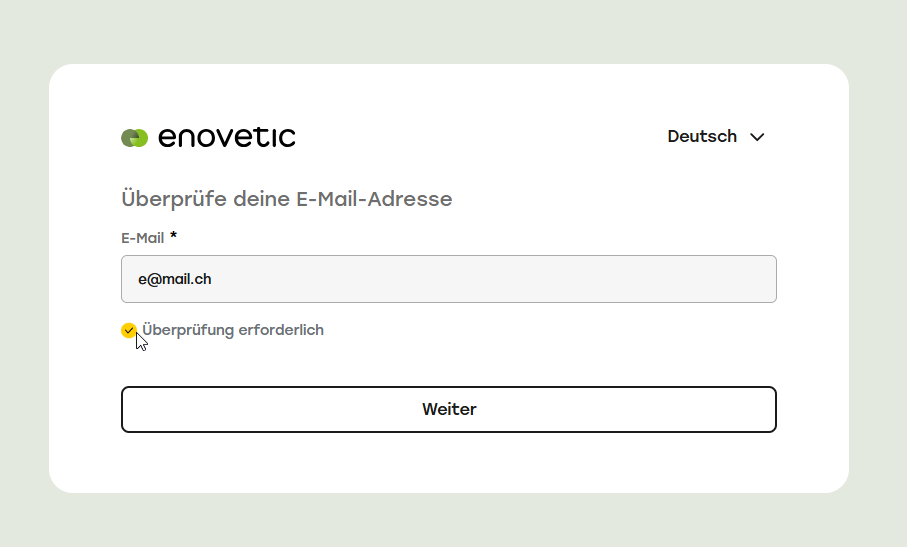
Task: Click the required asterisk beside E-Mail
Action: (173, 235)
